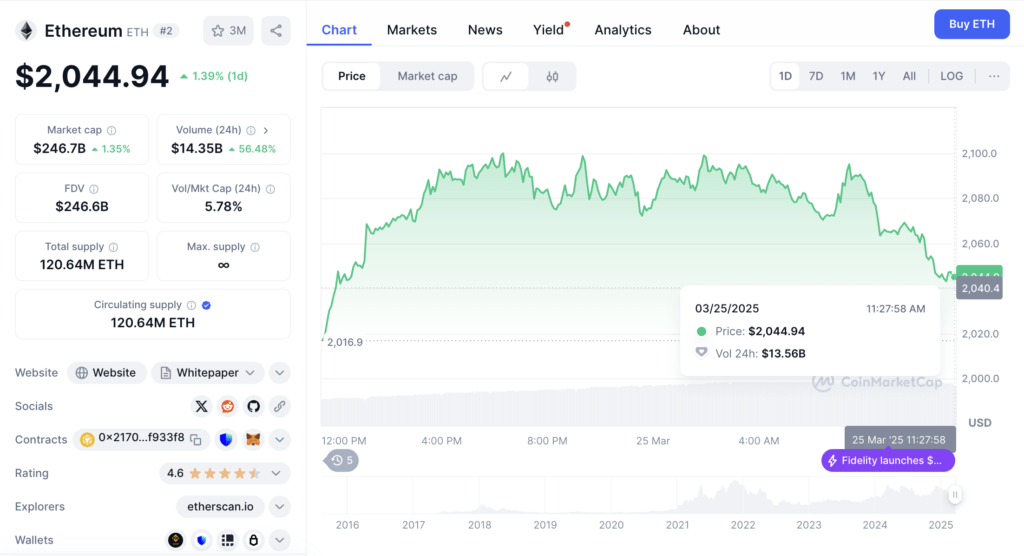This screenshot has width=1024, height=556.
Task: Open Volume (24h) details arrow
Action: click(x=266, y=131)
